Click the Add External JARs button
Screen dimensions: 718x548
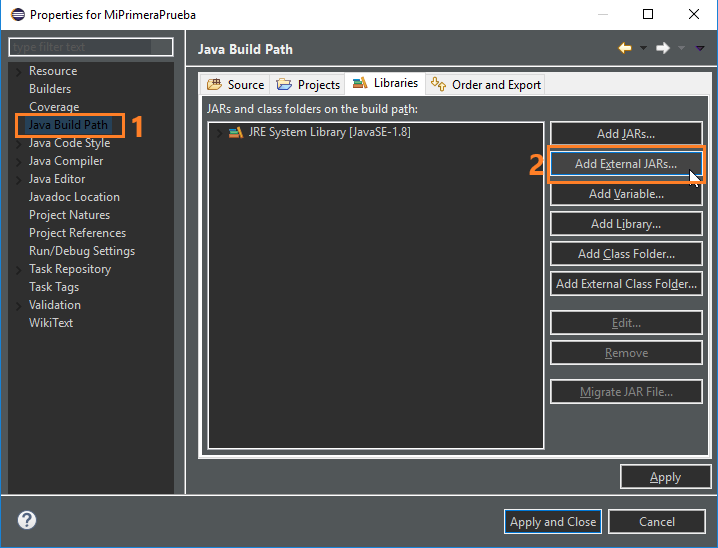[626, 164]
